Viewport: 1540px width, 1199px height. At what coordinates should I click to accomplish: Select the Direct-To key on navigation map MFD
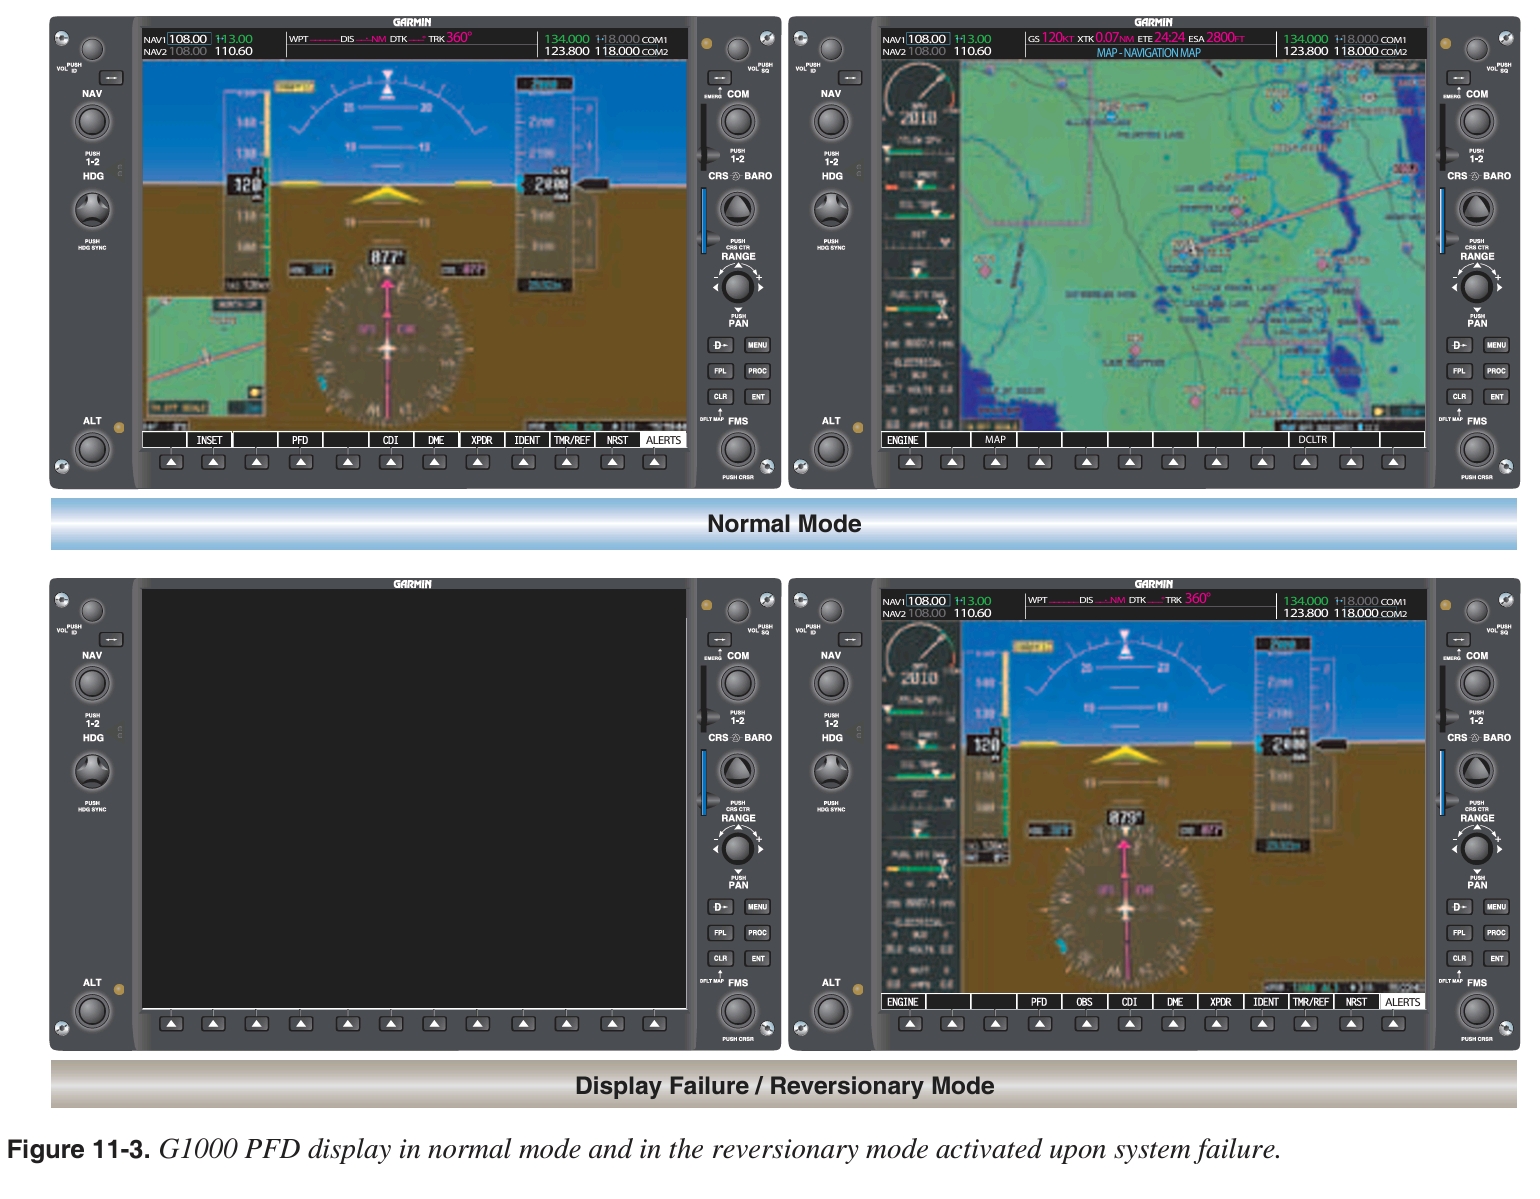(1459, 345)
